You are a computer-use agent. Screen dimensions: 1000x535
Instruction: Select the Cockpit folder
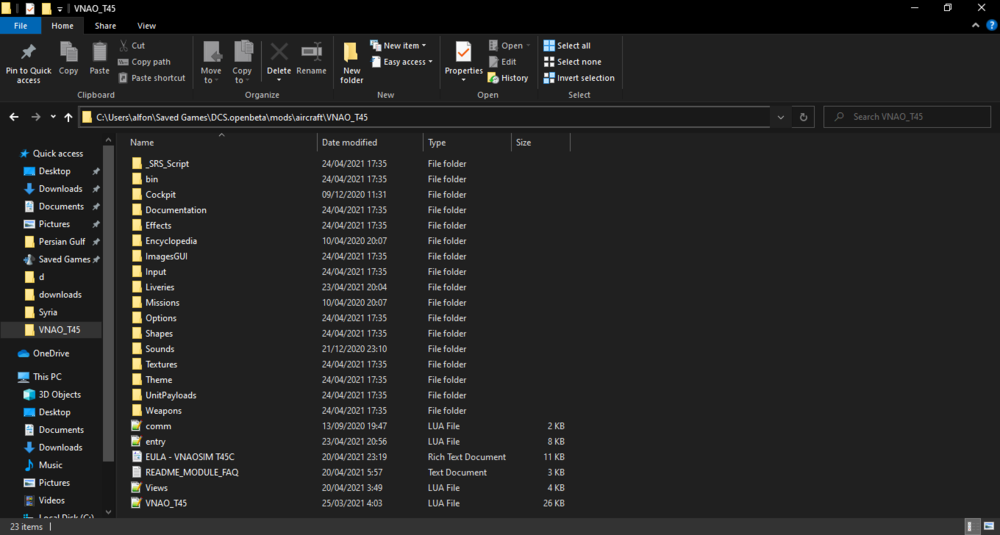pos(160,194)
